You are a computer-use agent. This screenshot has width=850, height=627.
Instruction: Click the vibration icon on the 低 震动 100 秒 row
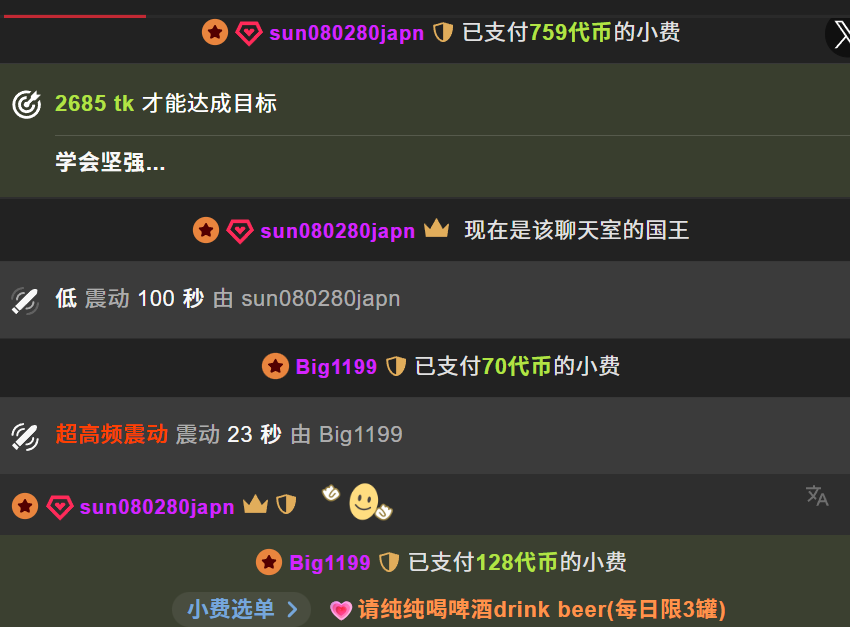(25, 300)
